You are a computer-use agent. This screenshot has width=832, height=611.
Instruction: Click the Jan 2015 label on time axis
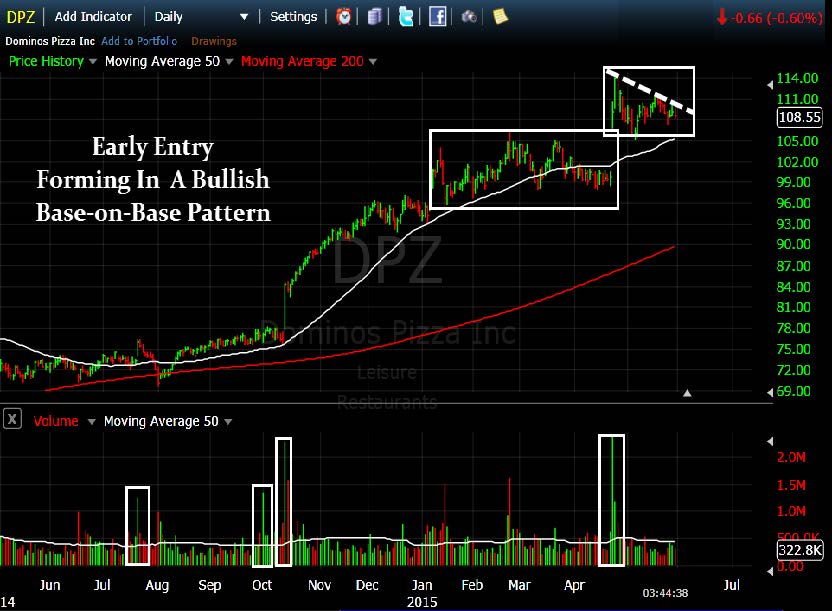point(422,593)
